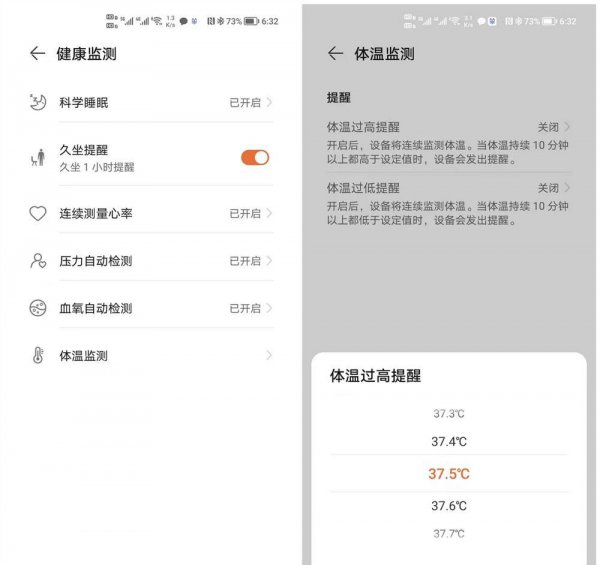Tap the thermometer icon for 体温监测
The height and width of the screenshot is (565, 600).
coord(38,355)
